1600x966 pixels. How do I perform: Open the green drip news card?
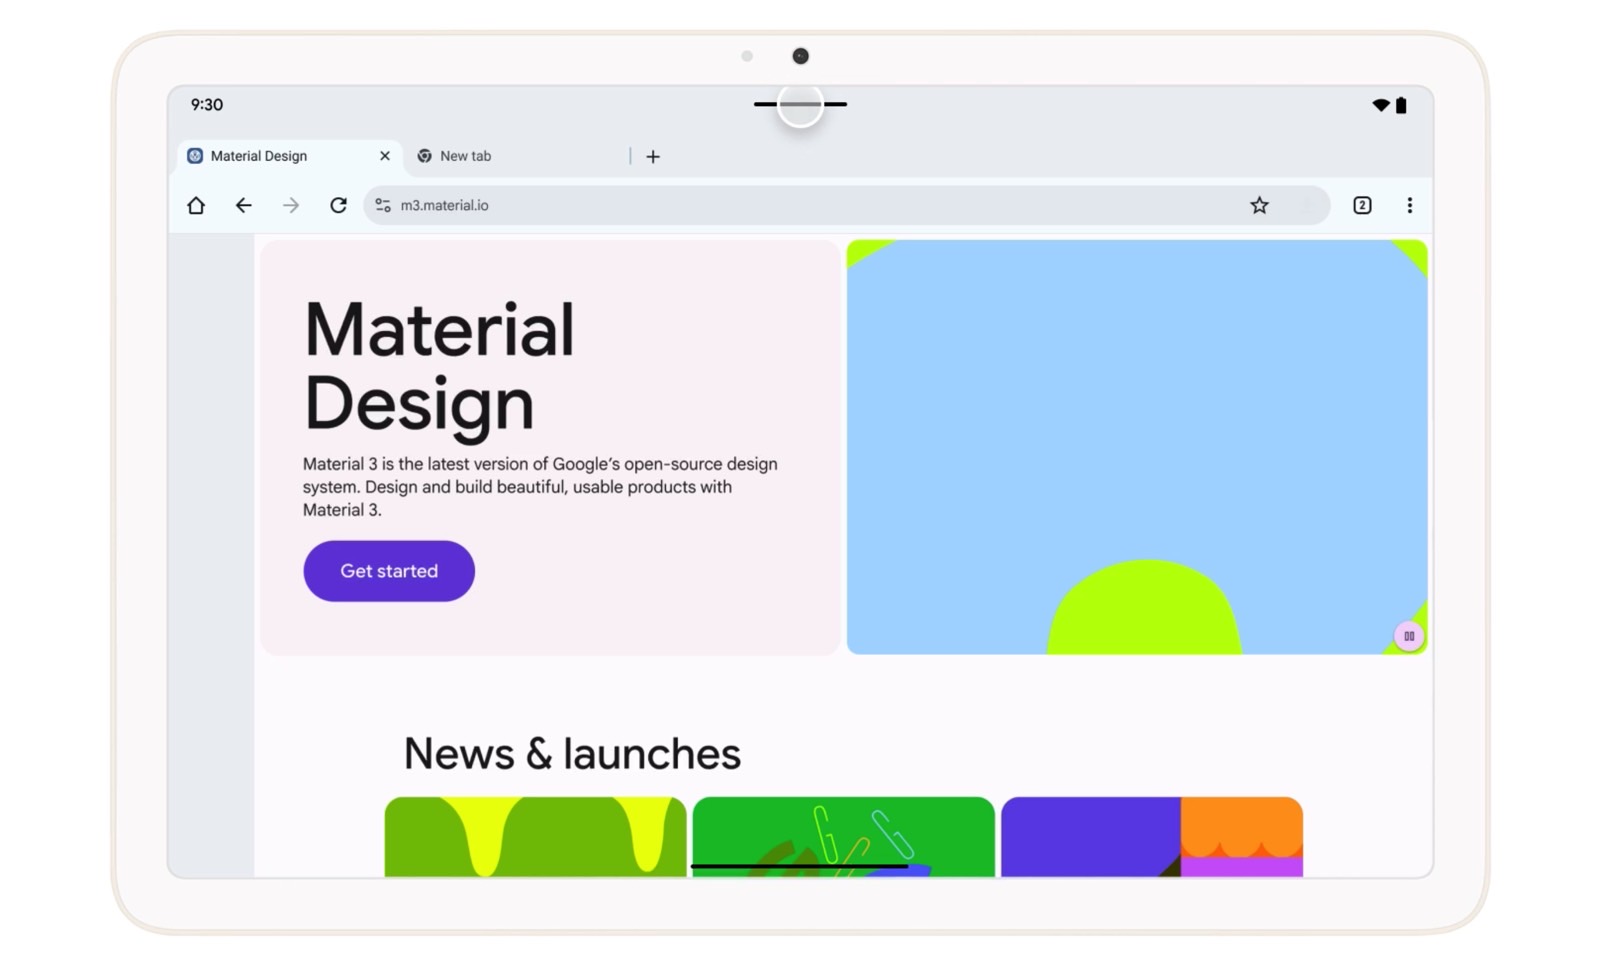[x=535, y=837]
